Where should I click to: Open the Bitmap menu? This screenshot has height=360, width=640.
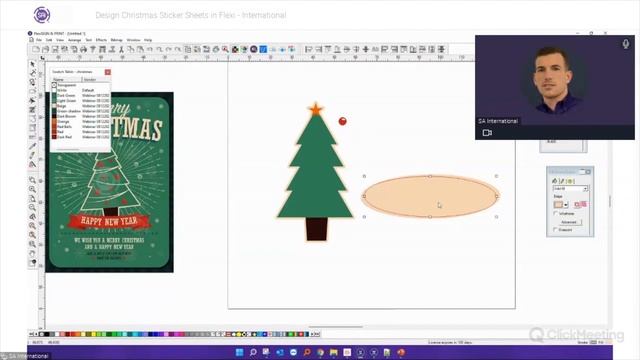coord(116,40)
